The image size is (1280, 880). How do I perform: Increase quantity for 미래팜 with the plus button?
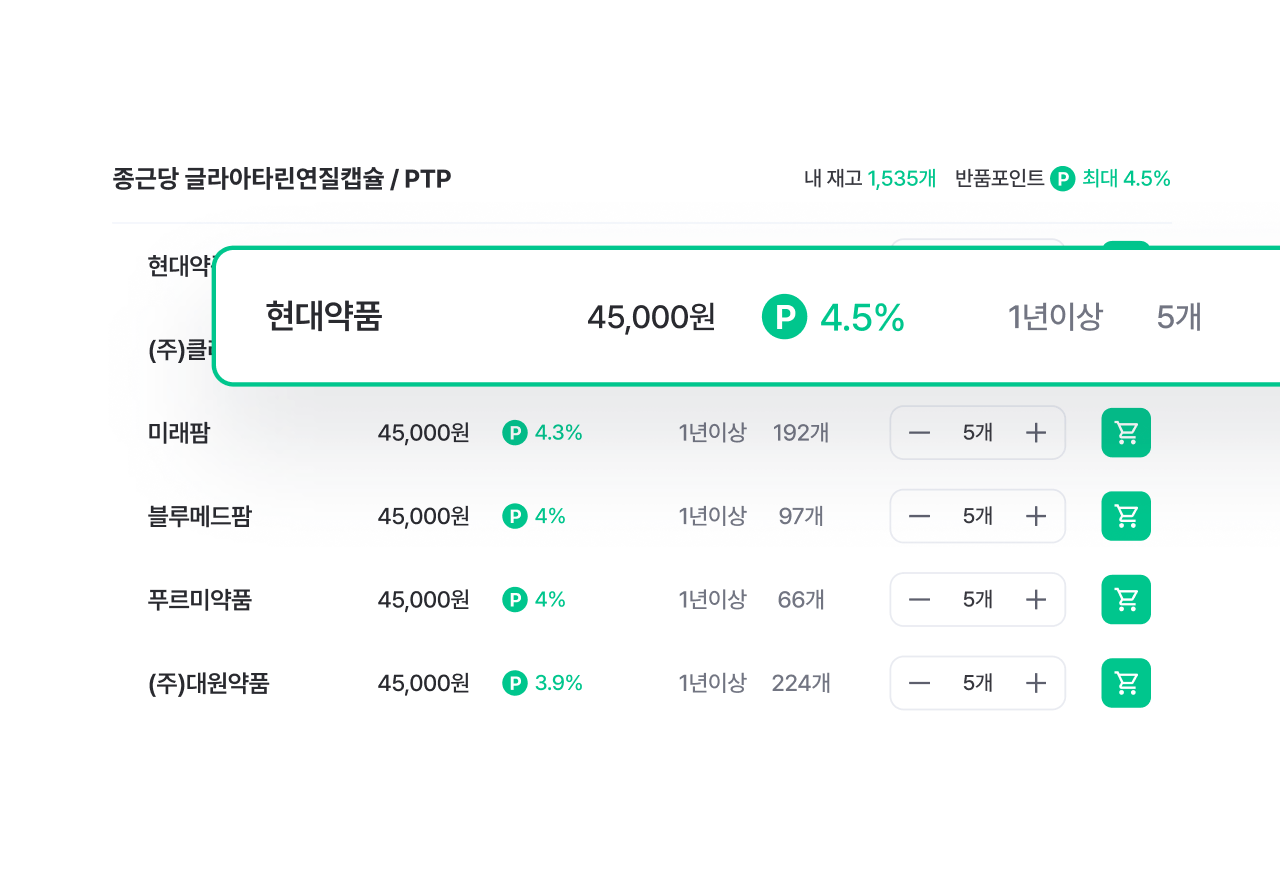pyautogui.click(x=1035, y=432)
